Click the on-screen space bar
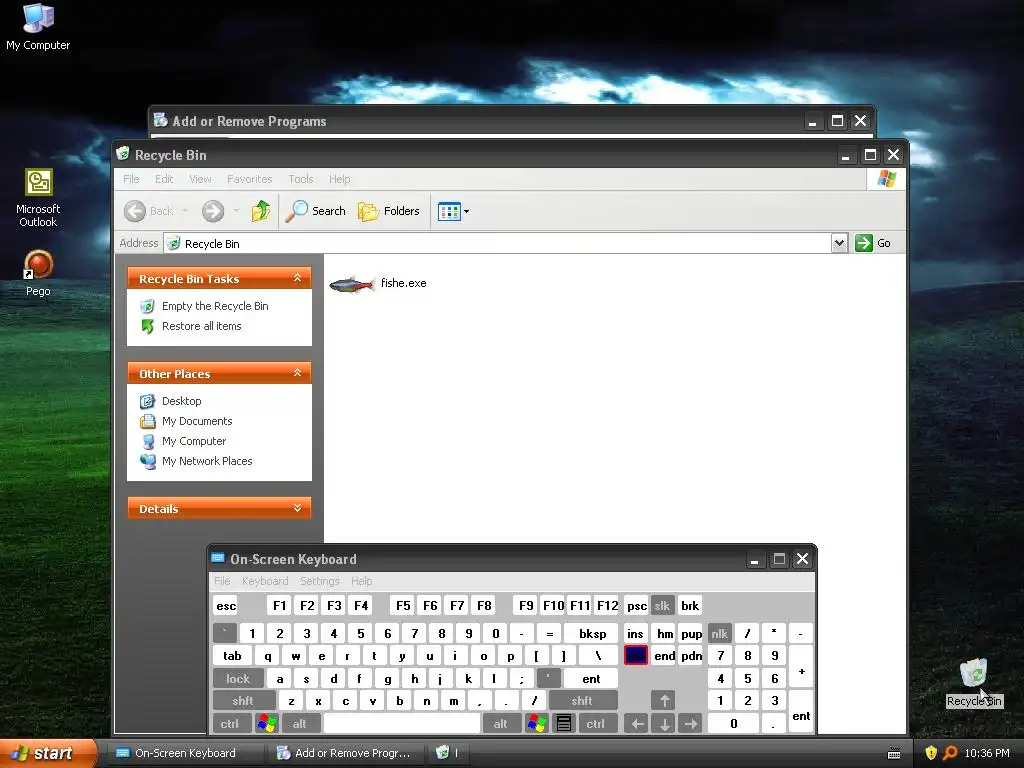The height and width of the screenshot is (768, 1024). pyautogui.click(x=402, y=724)
